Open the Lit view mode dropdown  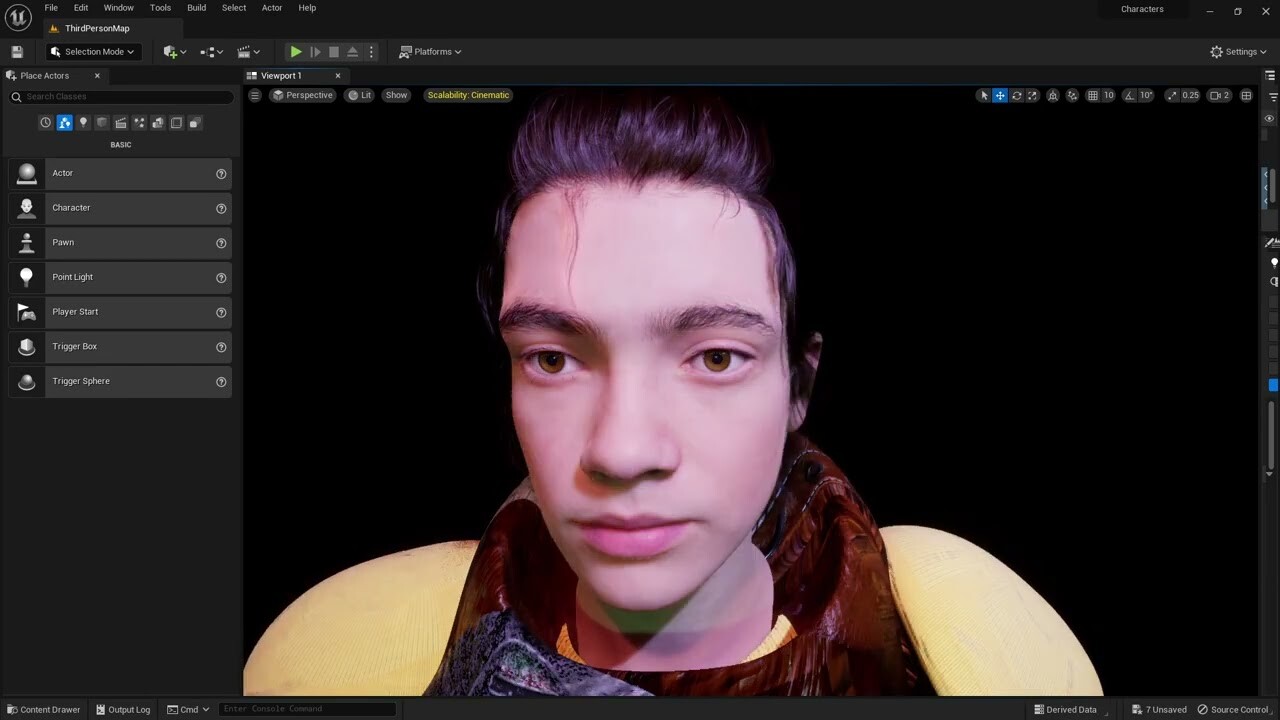tap(360, 95)
